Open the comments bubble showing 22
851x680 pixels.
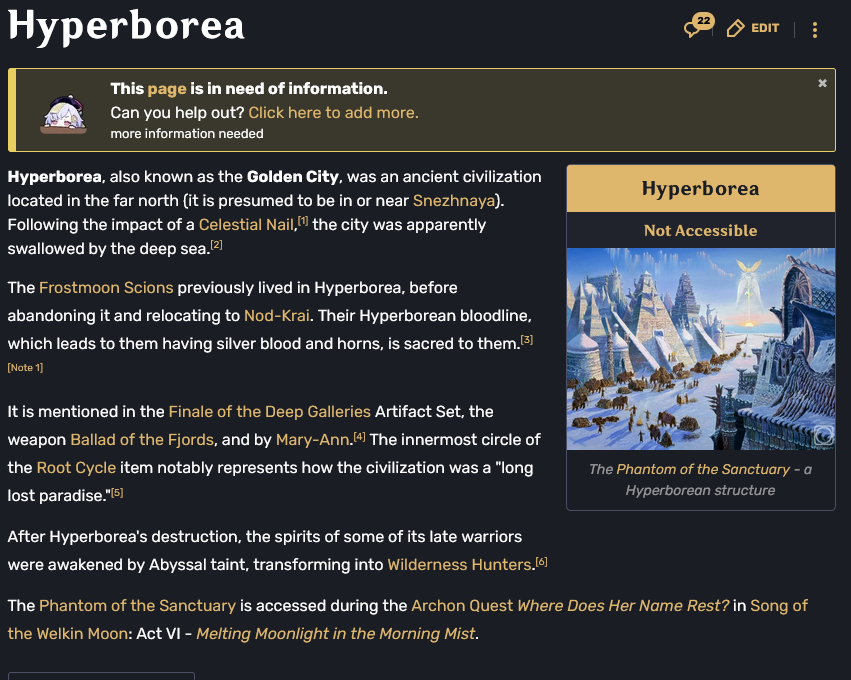tap(697, 27)
